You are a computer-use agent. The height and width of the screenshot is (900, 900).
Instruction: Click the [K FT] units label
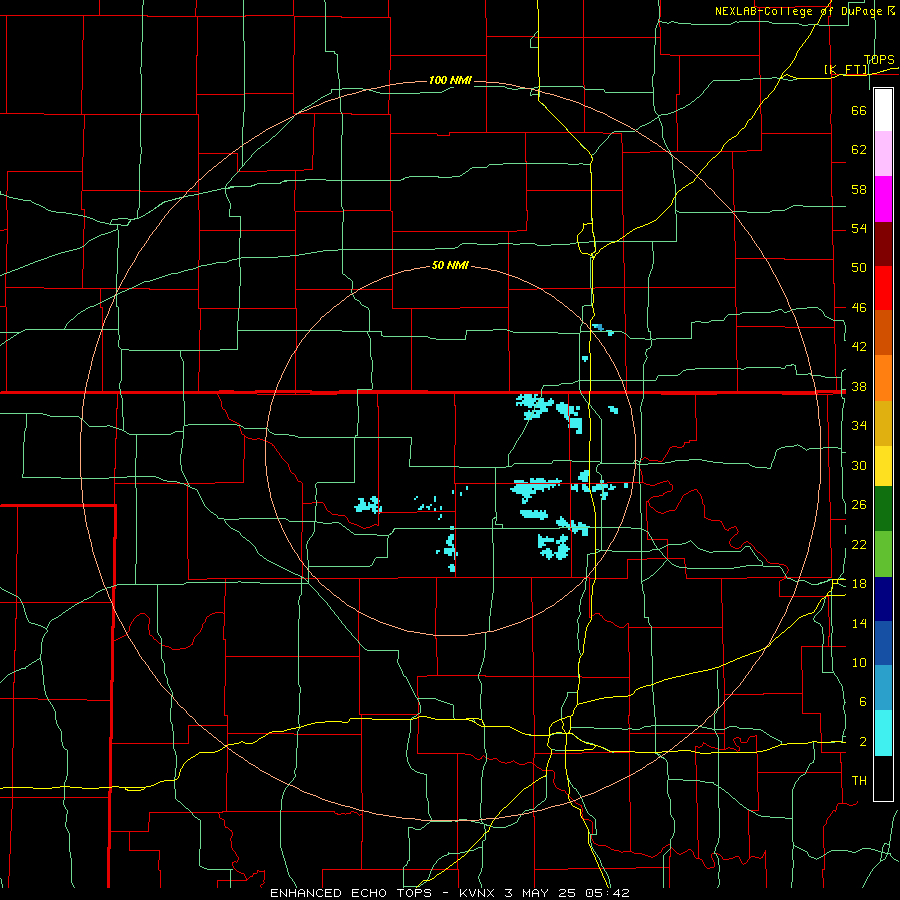846,70
